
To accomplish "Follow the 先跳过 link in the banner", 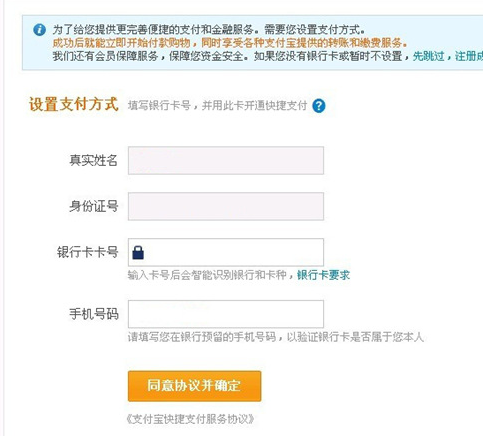I will [429, 56].
